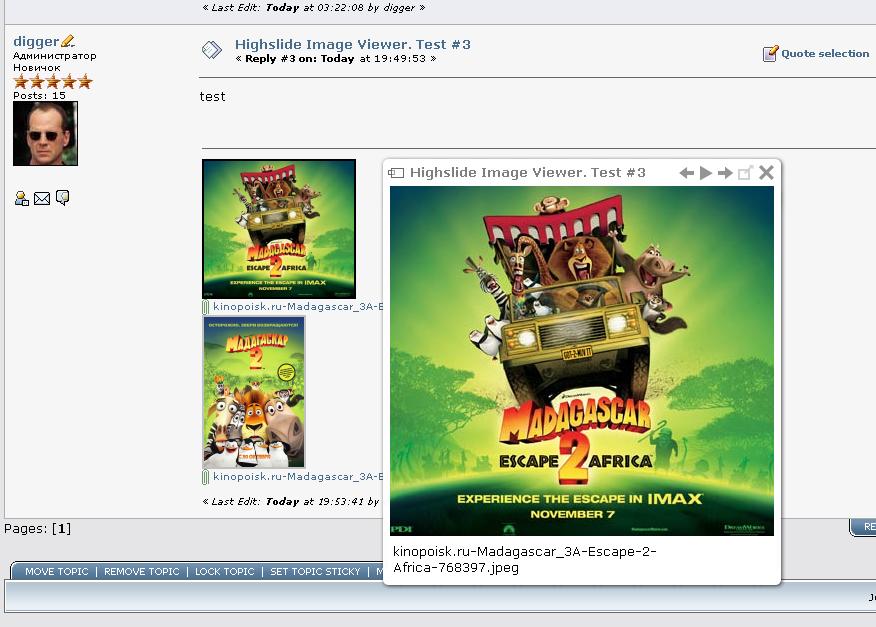Click the 'Reply #3 on: Today at 19:49:53' text
The image size is (876, 627).
pos(336,59)
